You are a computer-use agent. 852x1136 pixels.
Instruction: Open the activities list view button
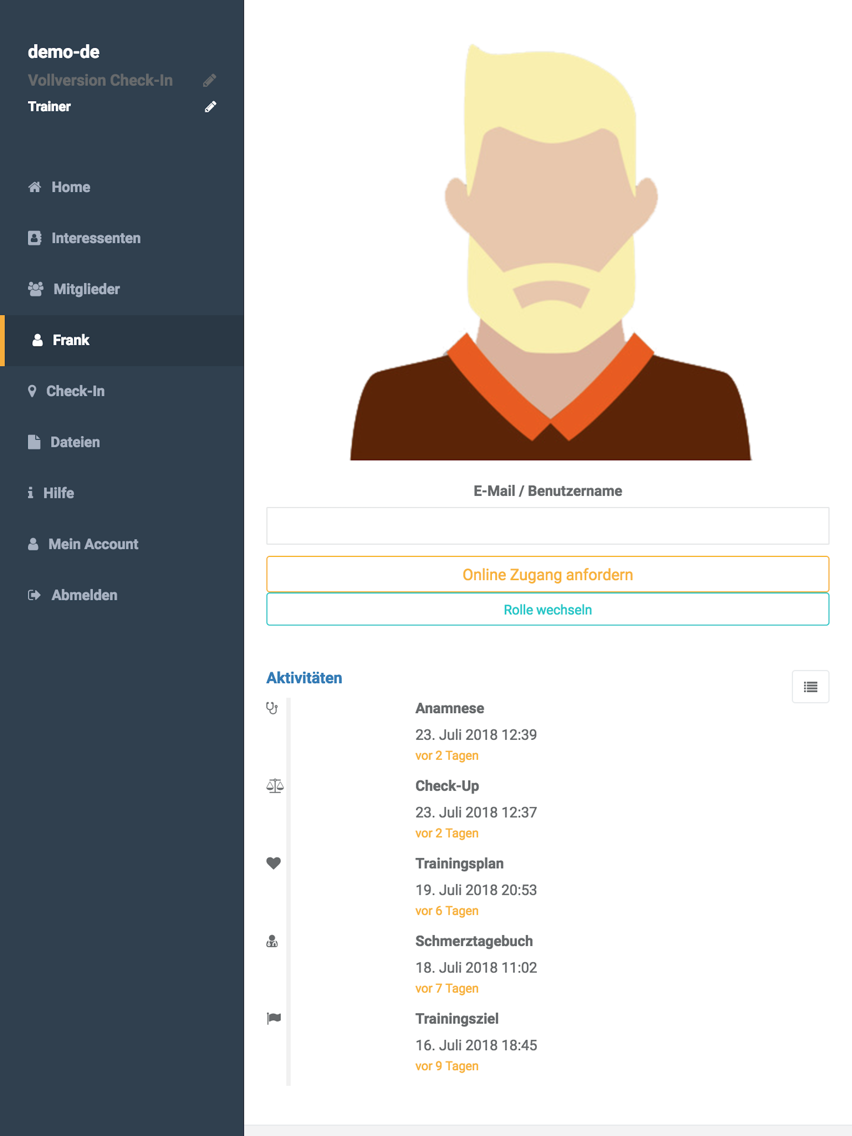[x=810, y=687]
